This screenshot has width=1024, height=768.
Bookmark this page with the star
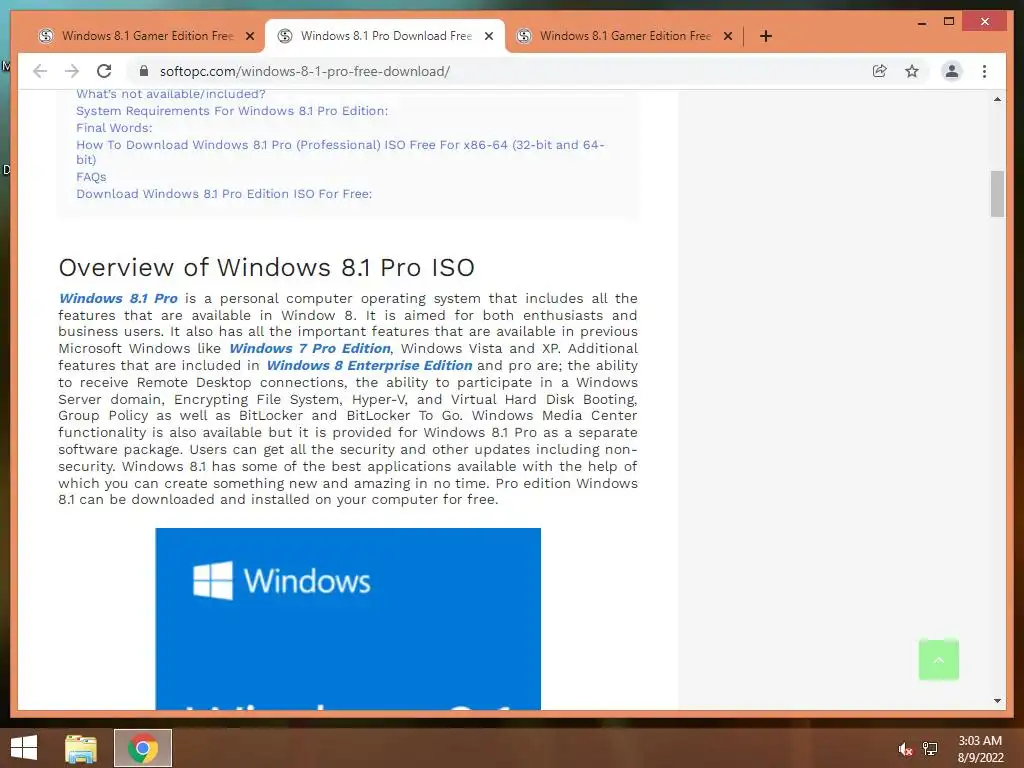[x=912, y=71]
